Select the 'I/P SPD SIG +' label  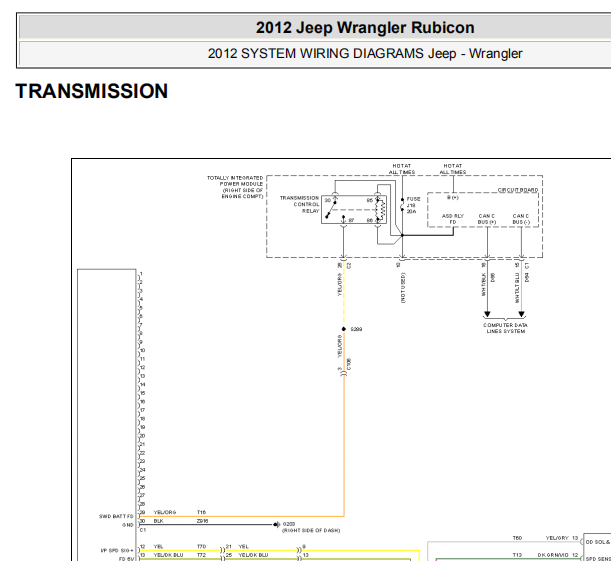[x=117, y=550]
